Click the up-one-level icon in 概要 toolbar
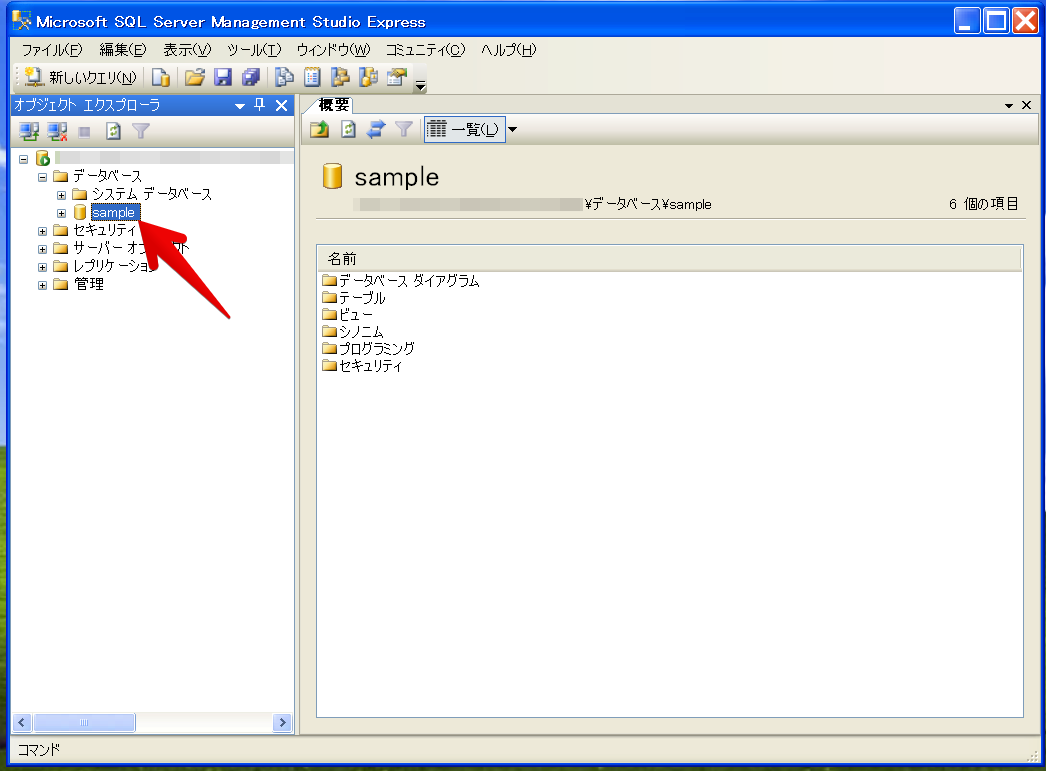Viewport: 1046px width, 771px height. [x=320, y=129]
